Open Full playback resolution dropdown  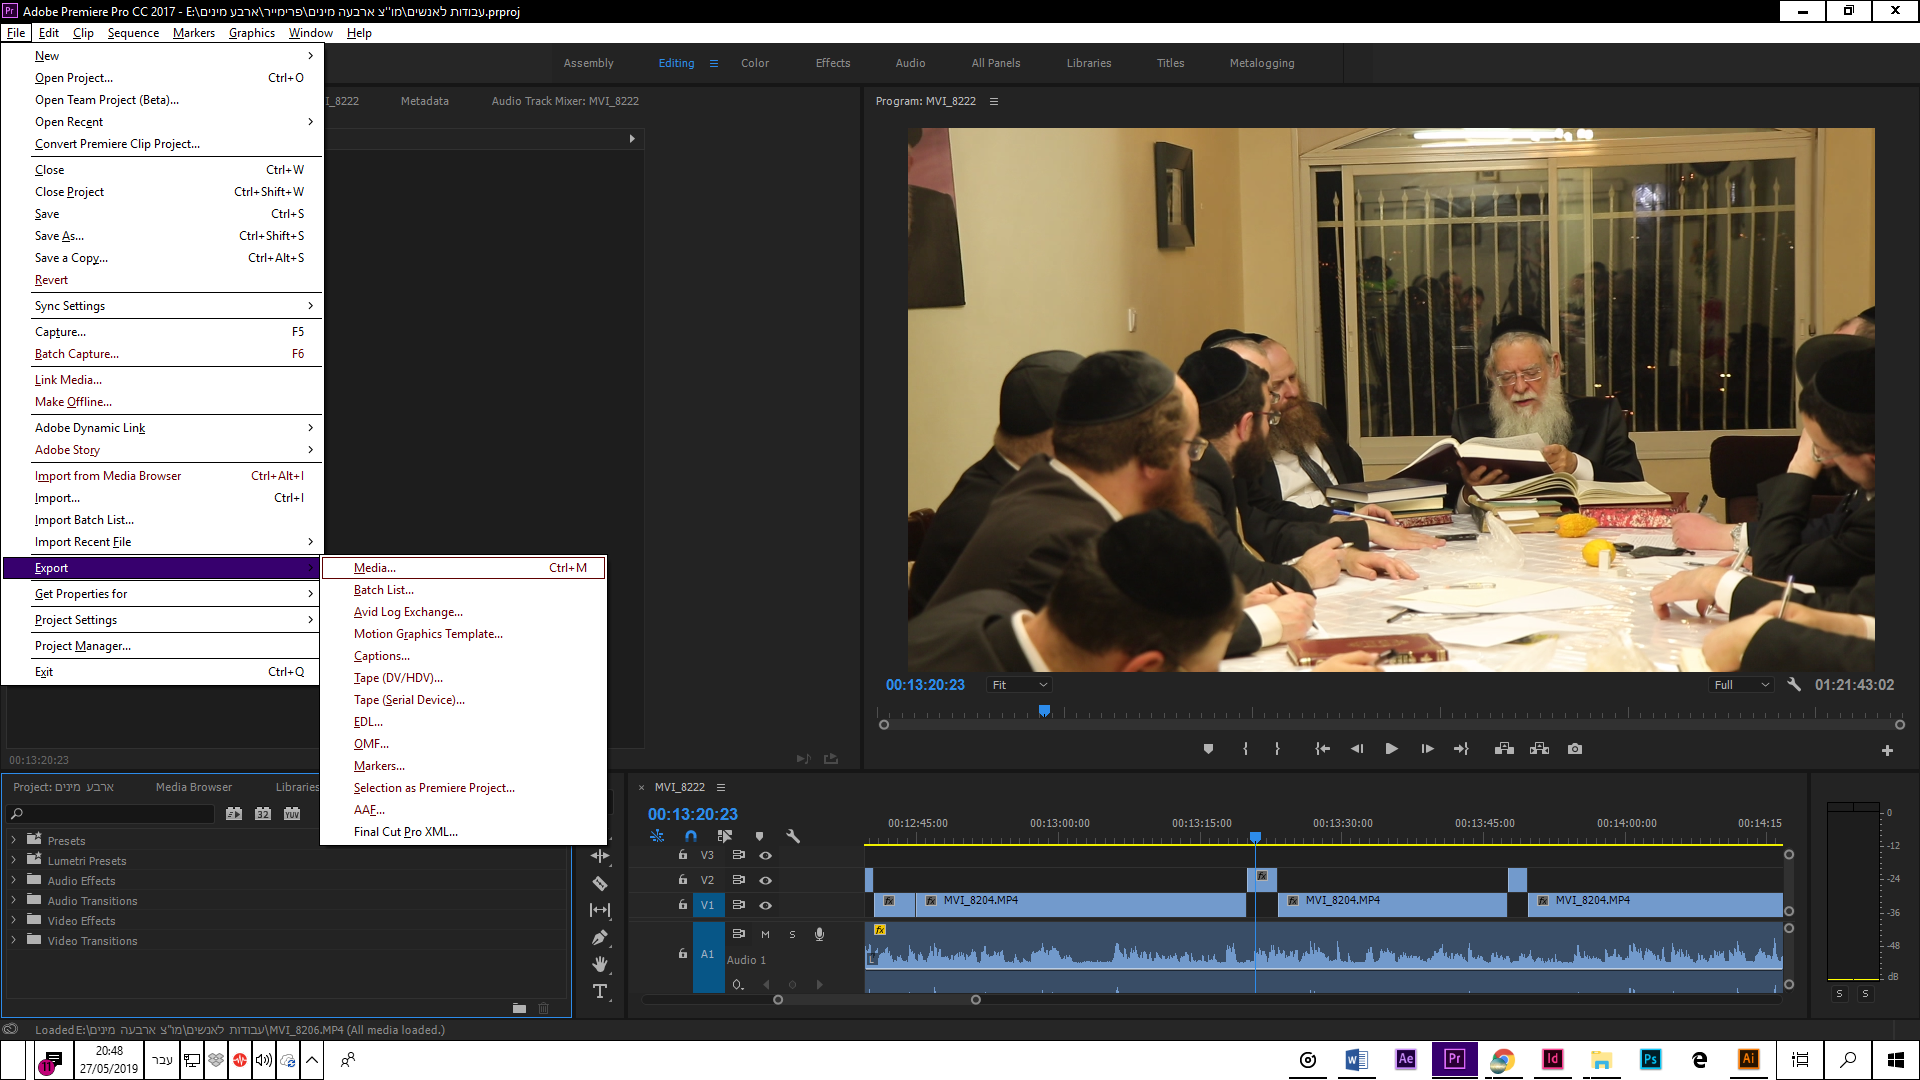click(x=1741, y=685)
